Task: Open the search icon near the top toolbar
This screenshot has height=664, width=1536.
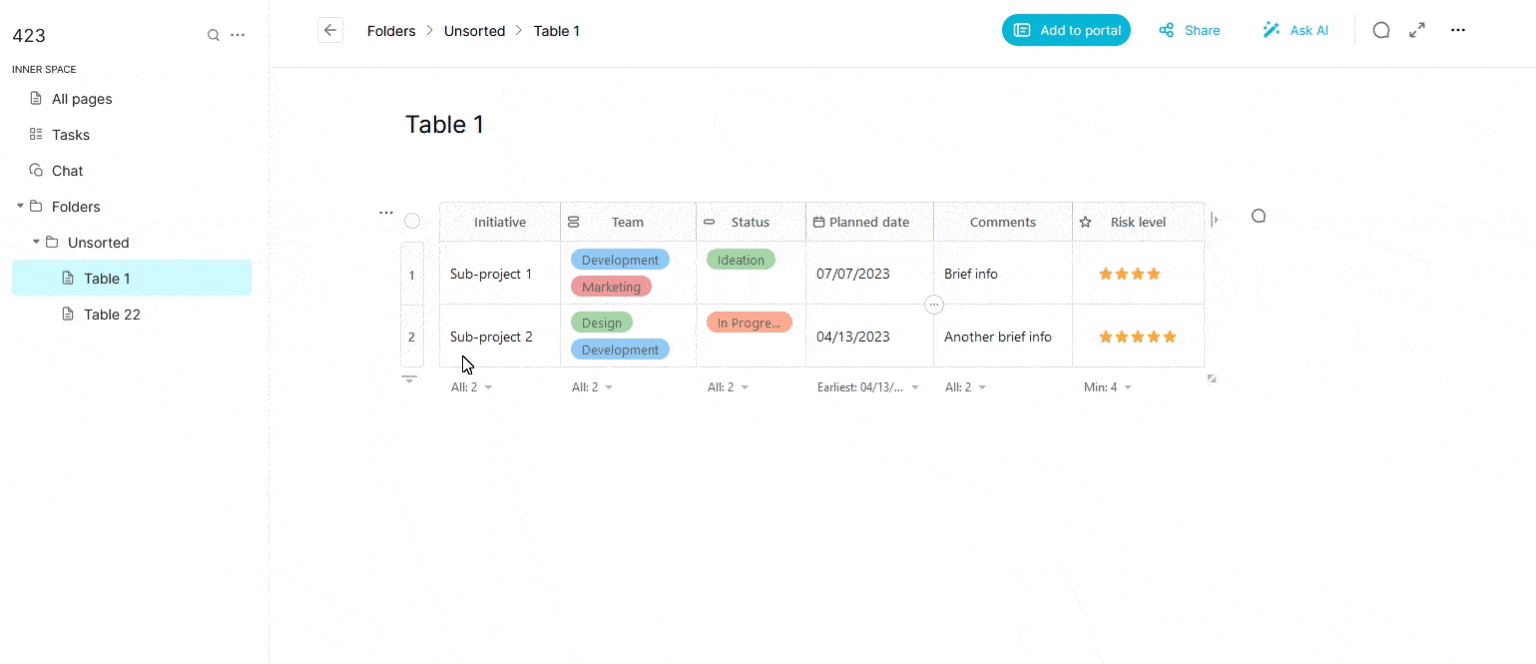Action: [1381, 30]
